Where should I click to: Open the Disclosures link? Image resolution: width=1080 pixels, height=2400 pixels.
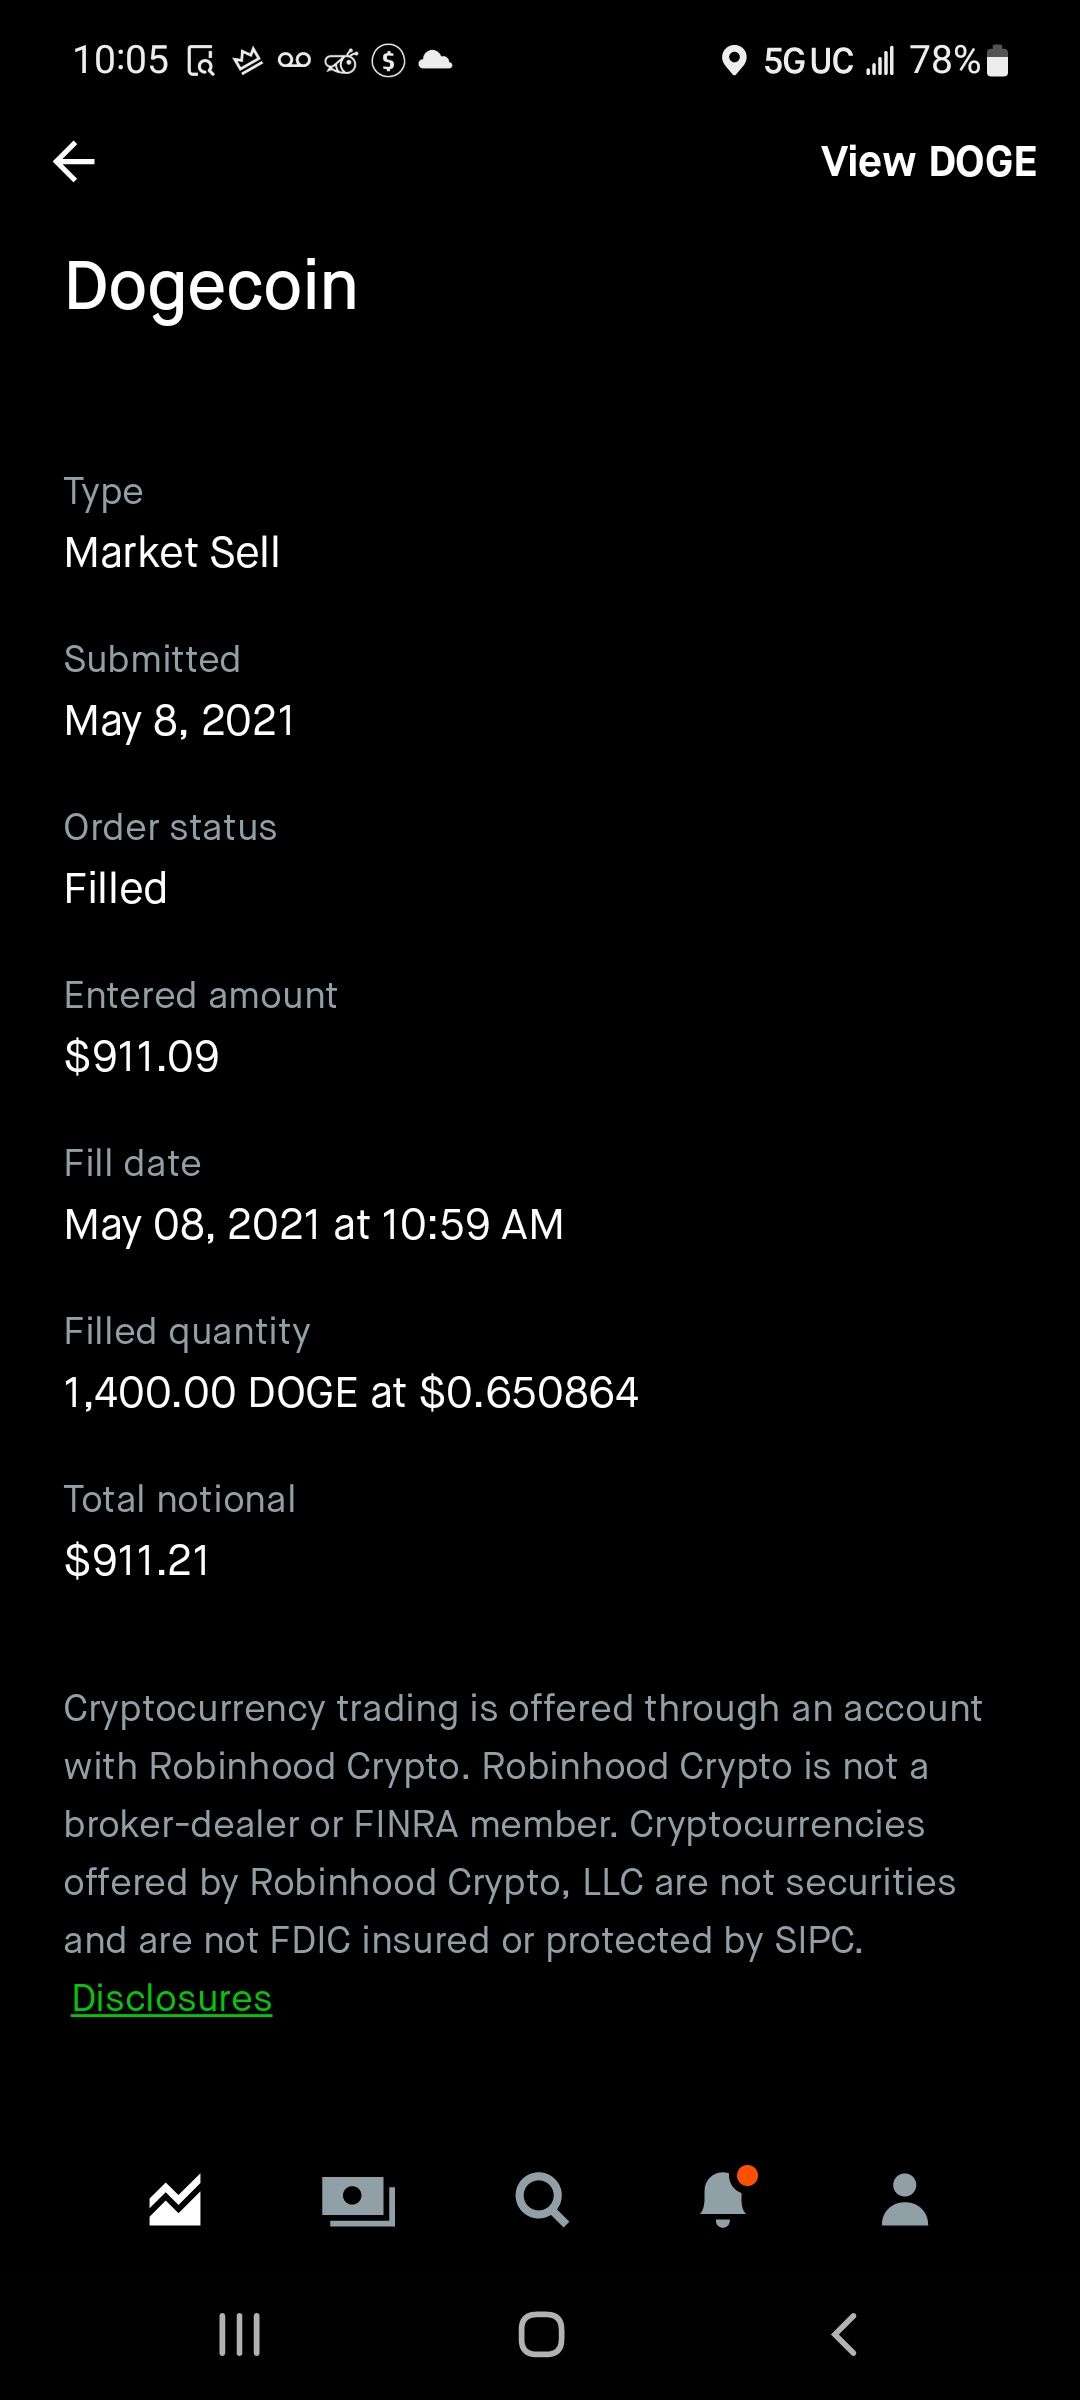point(172,1998)
